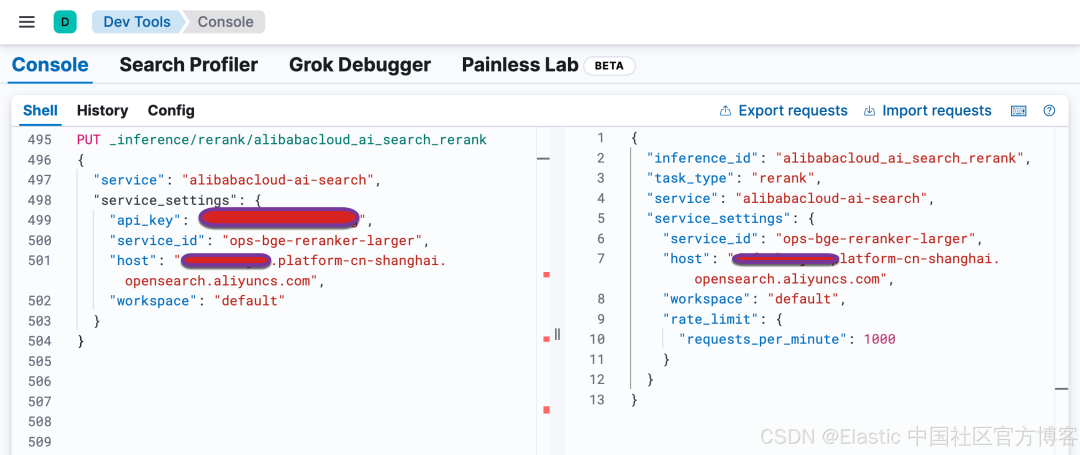This screenshot has height=455, width=1080.
Task: Click "task_type": "rerank" in response
Action: click(x=734, y=178)
